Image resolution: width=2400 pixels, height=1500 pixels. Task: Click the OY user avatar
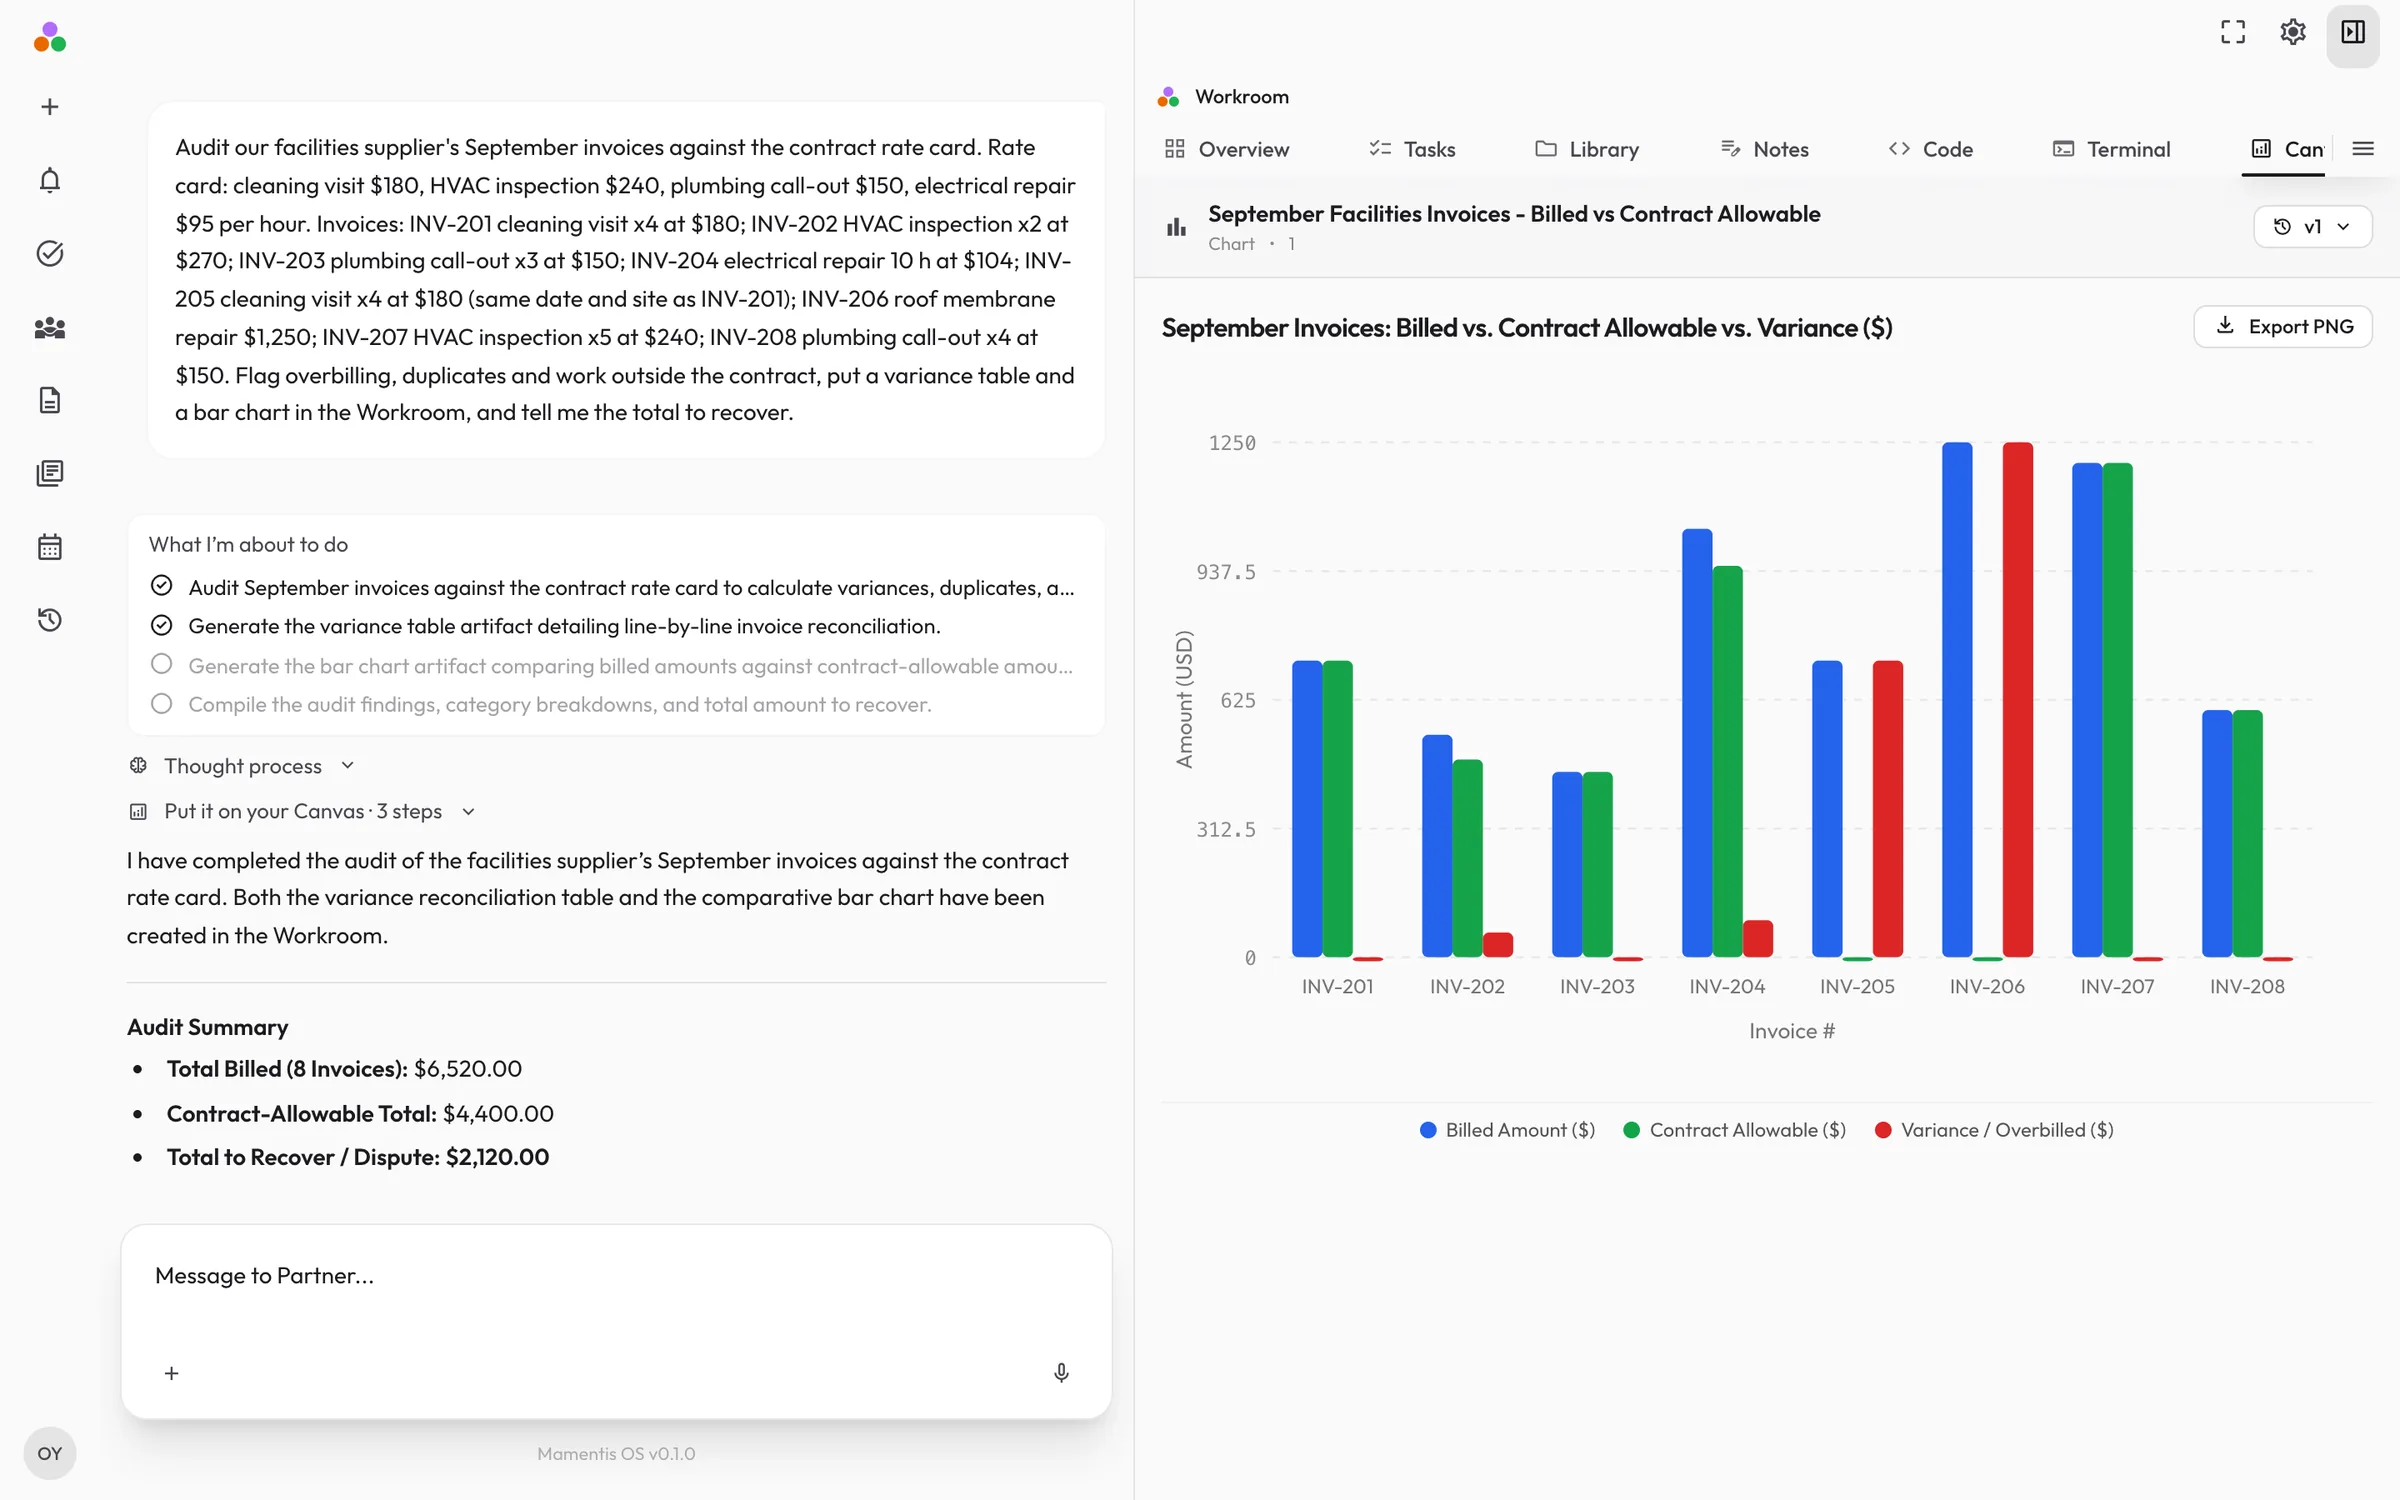click(x=49, y=1453)
